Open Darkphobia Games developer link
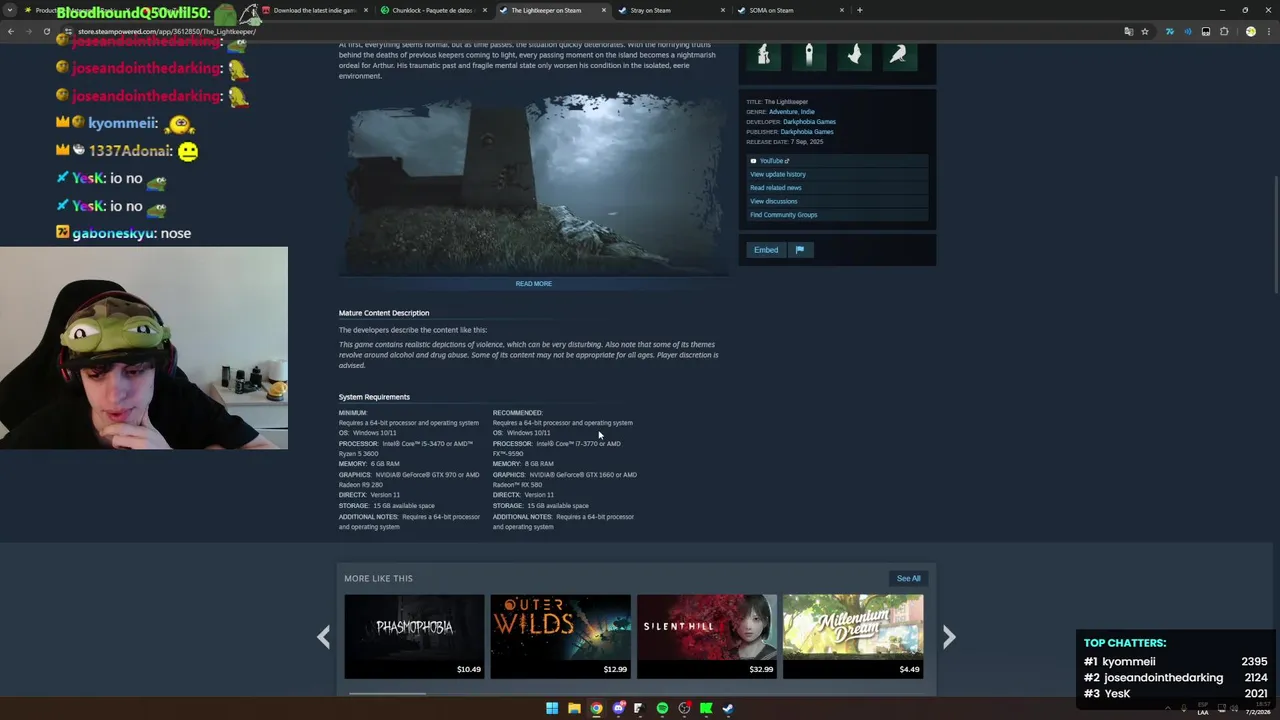 pos(809,122)
